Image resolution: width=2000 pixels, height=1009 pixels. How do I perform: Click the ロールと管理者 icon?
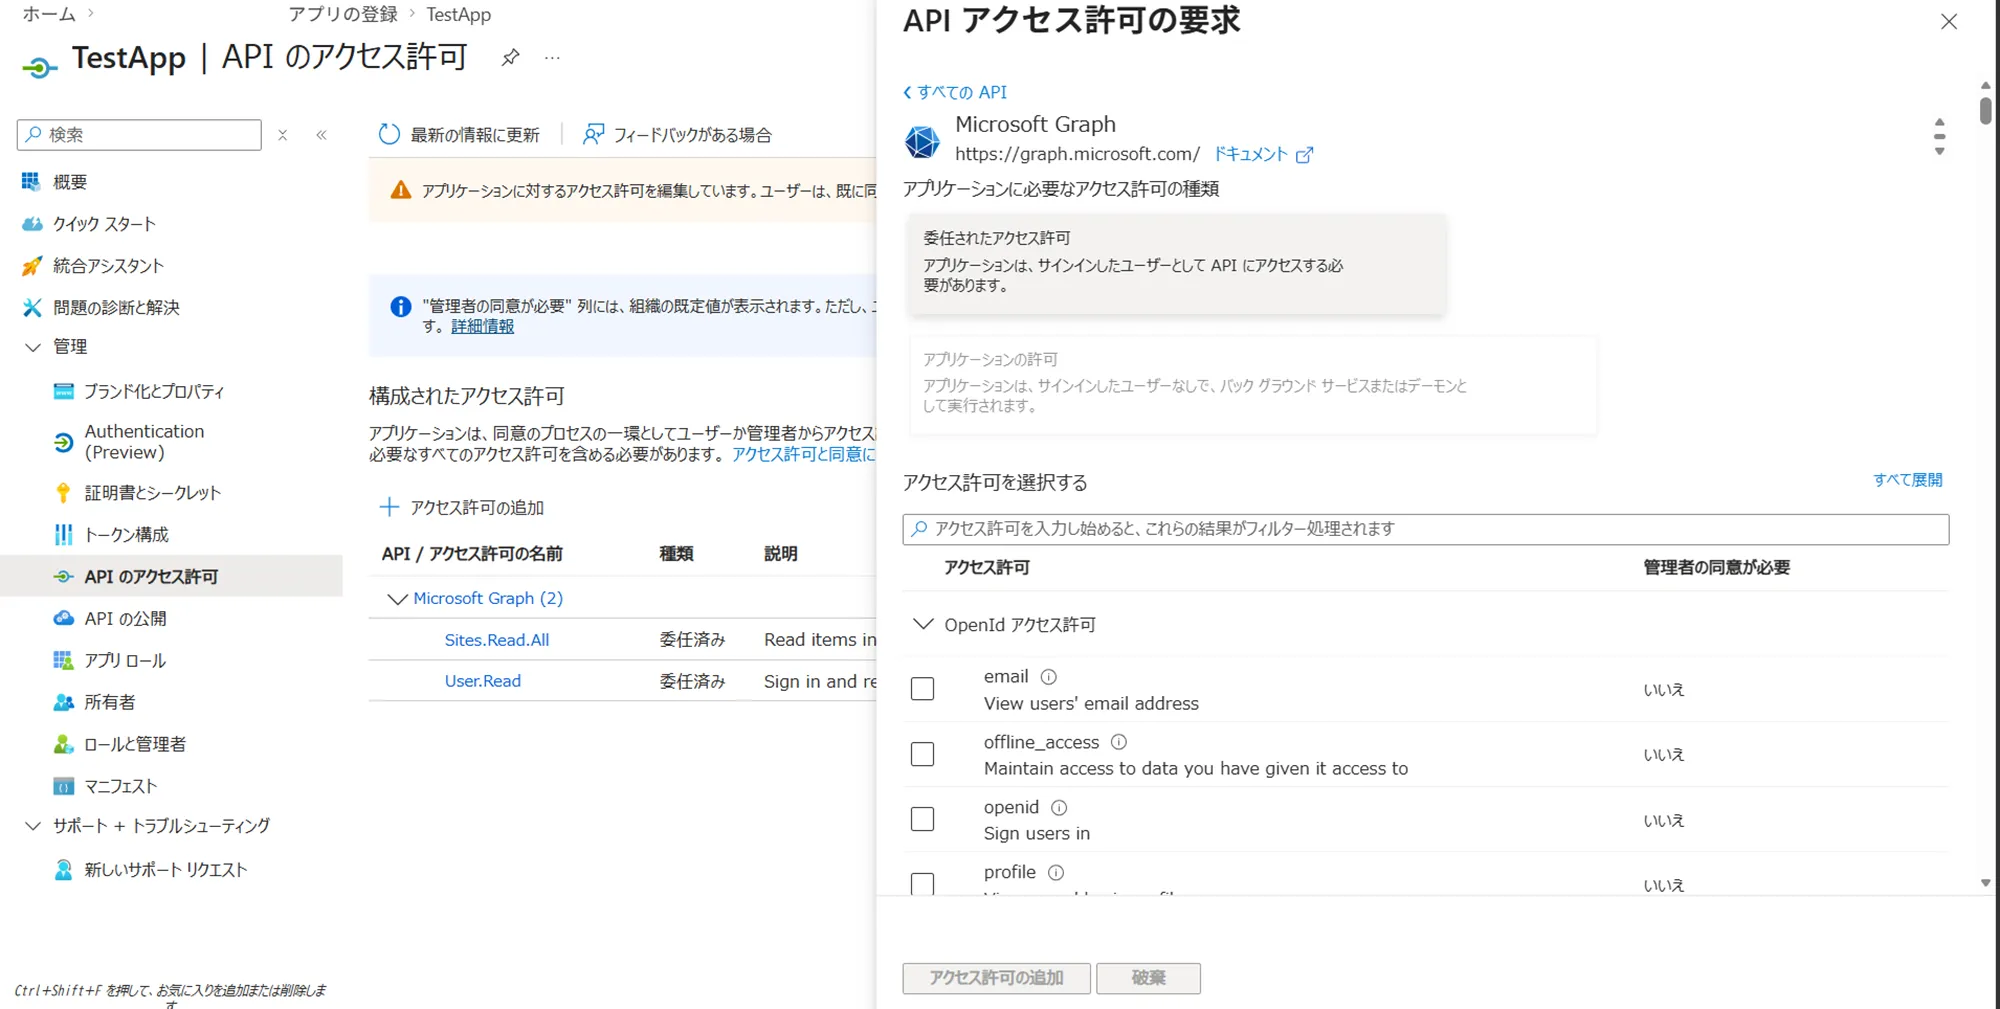click(63, 744)
